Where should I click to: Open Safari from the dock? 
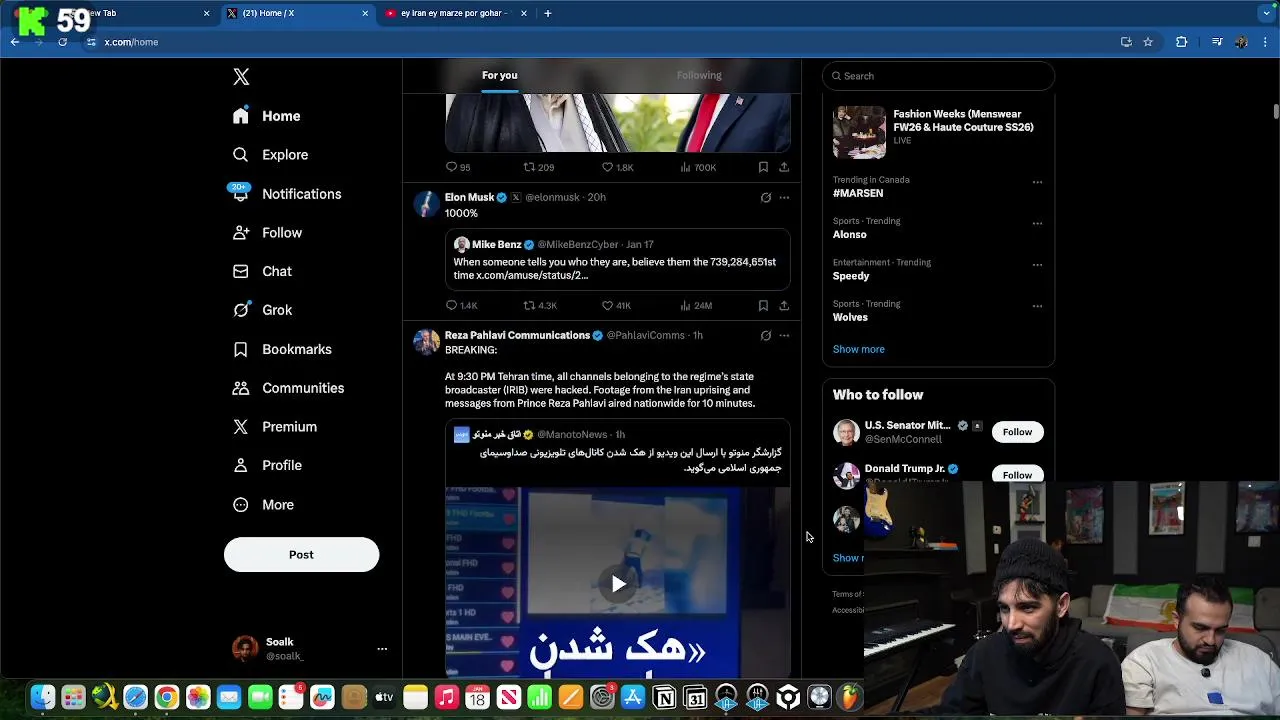[135, 698]
